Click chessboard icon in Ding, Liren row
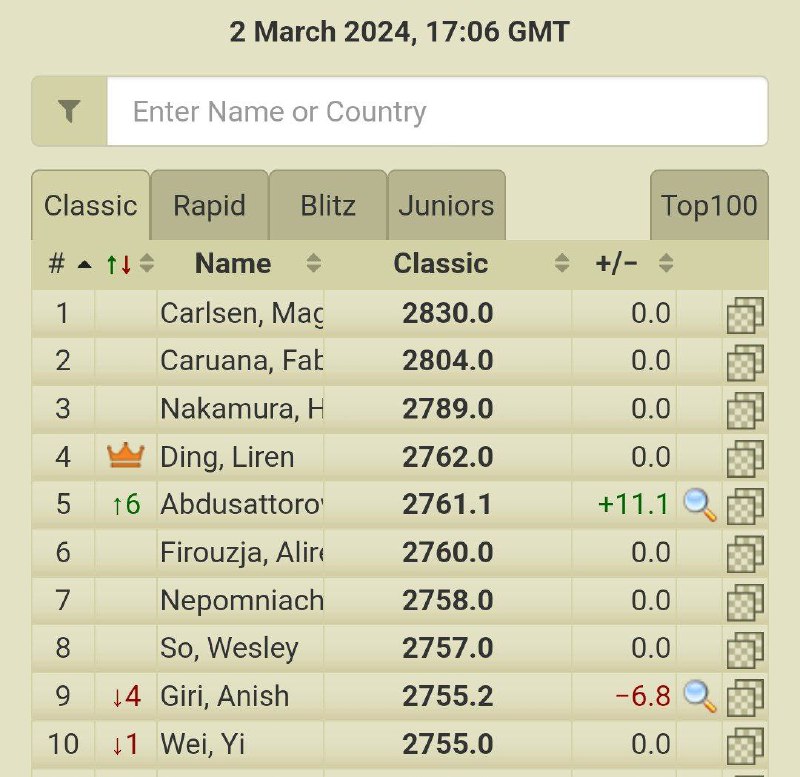Screen dimensions: 800x777 [x=745, y=458]
